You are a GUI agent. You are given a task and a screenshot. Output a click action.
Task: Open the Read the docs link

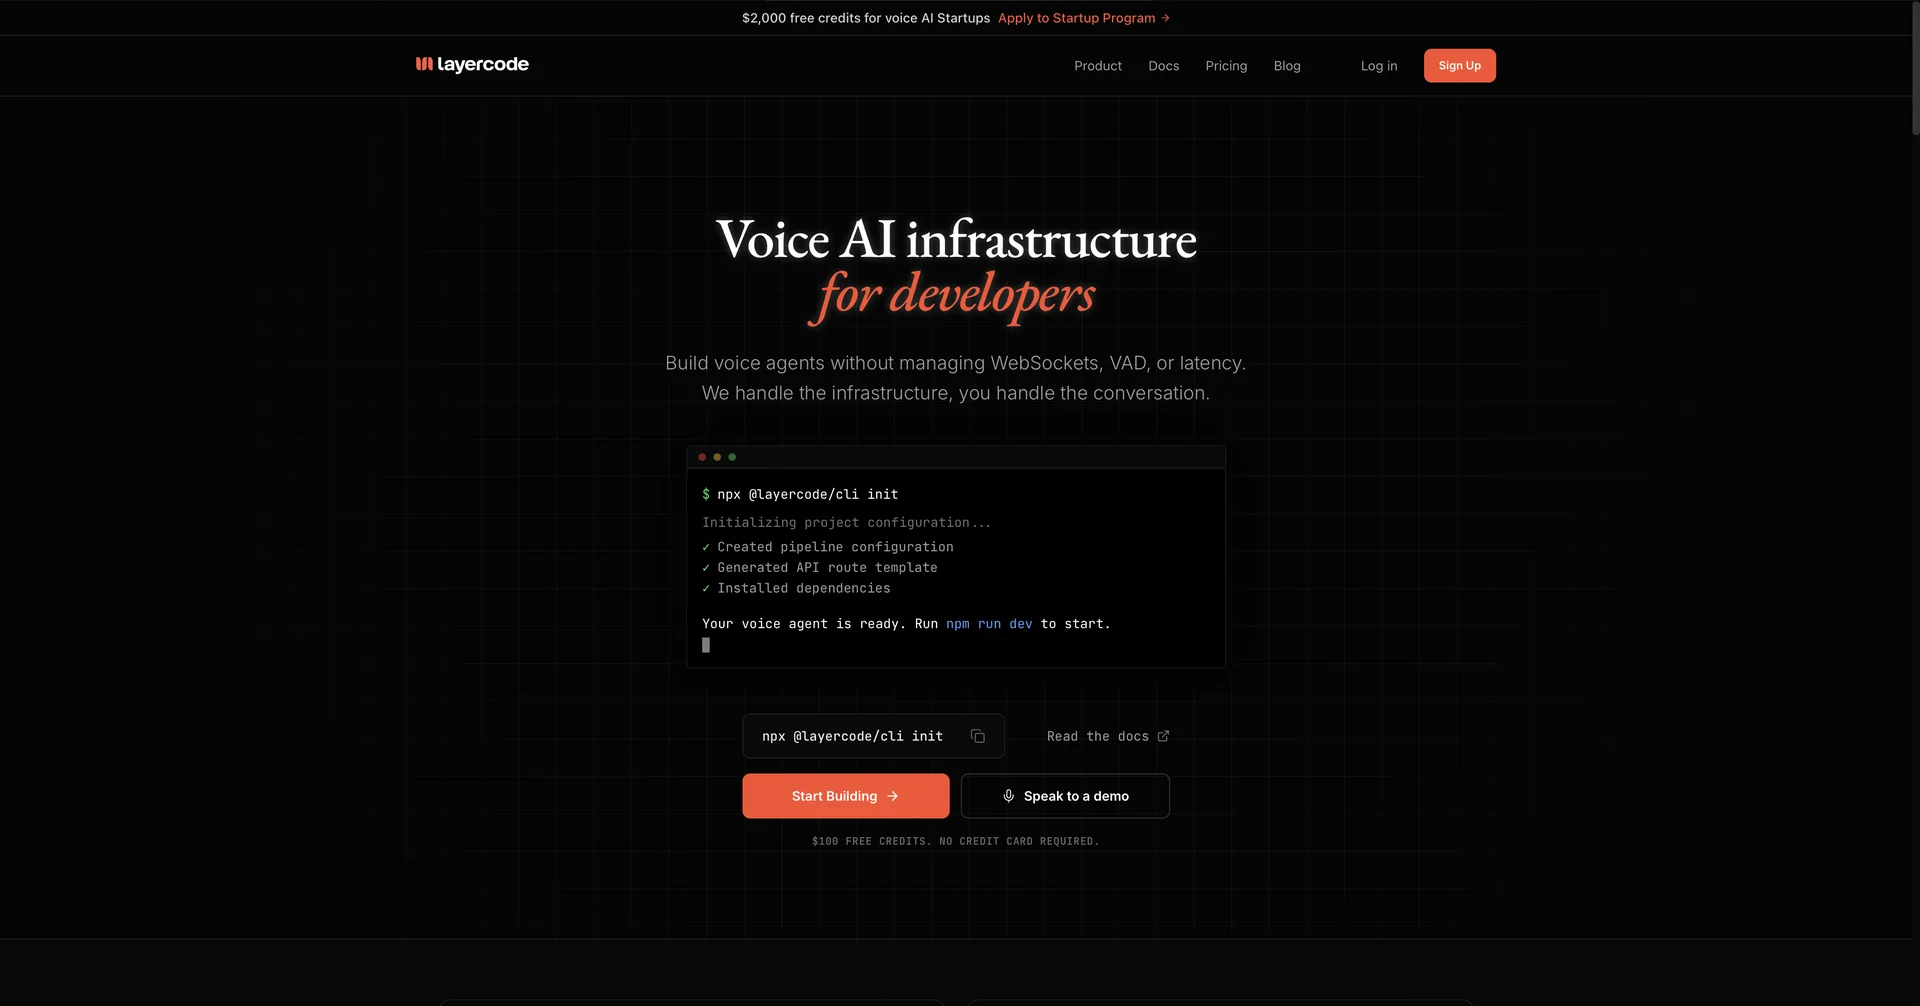(x=1097, y=737)
